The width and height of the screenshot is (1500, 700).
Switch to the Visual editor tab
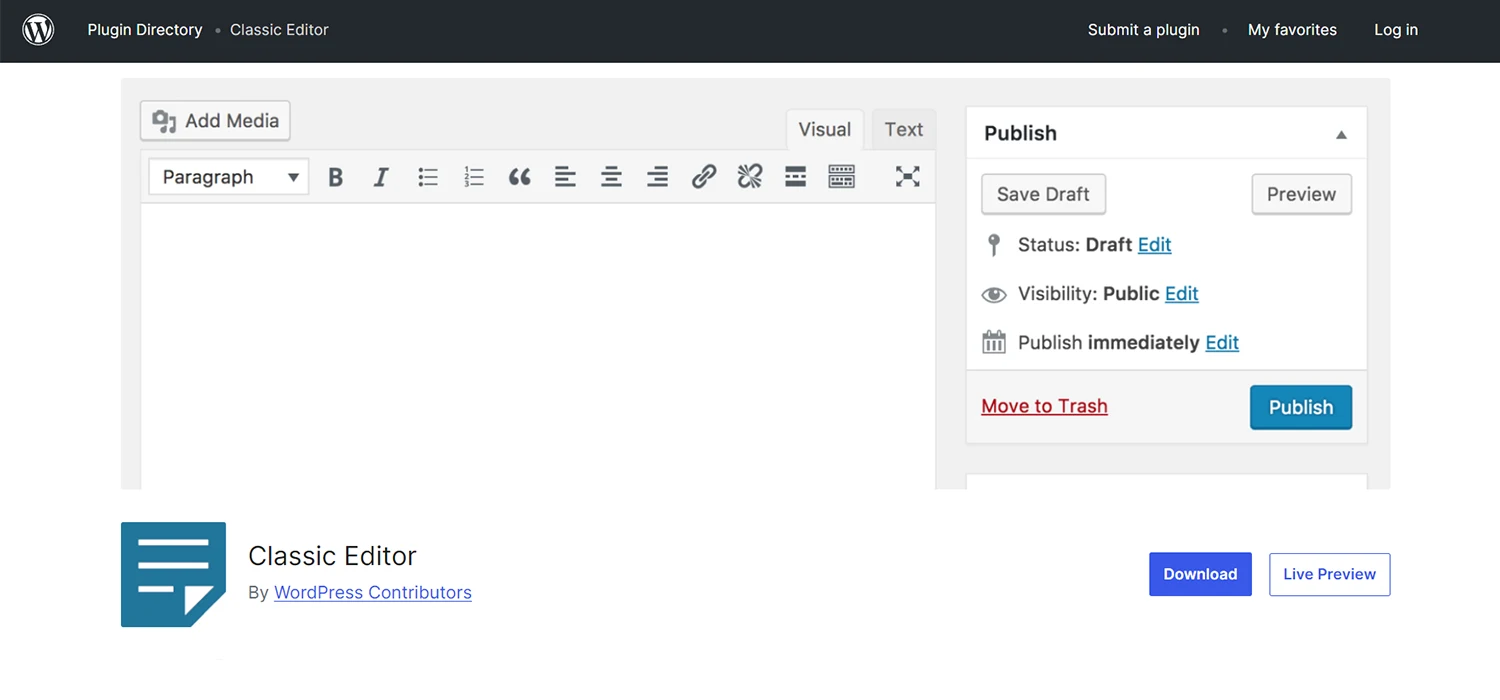pyautogui.click(x=825, y=130)
